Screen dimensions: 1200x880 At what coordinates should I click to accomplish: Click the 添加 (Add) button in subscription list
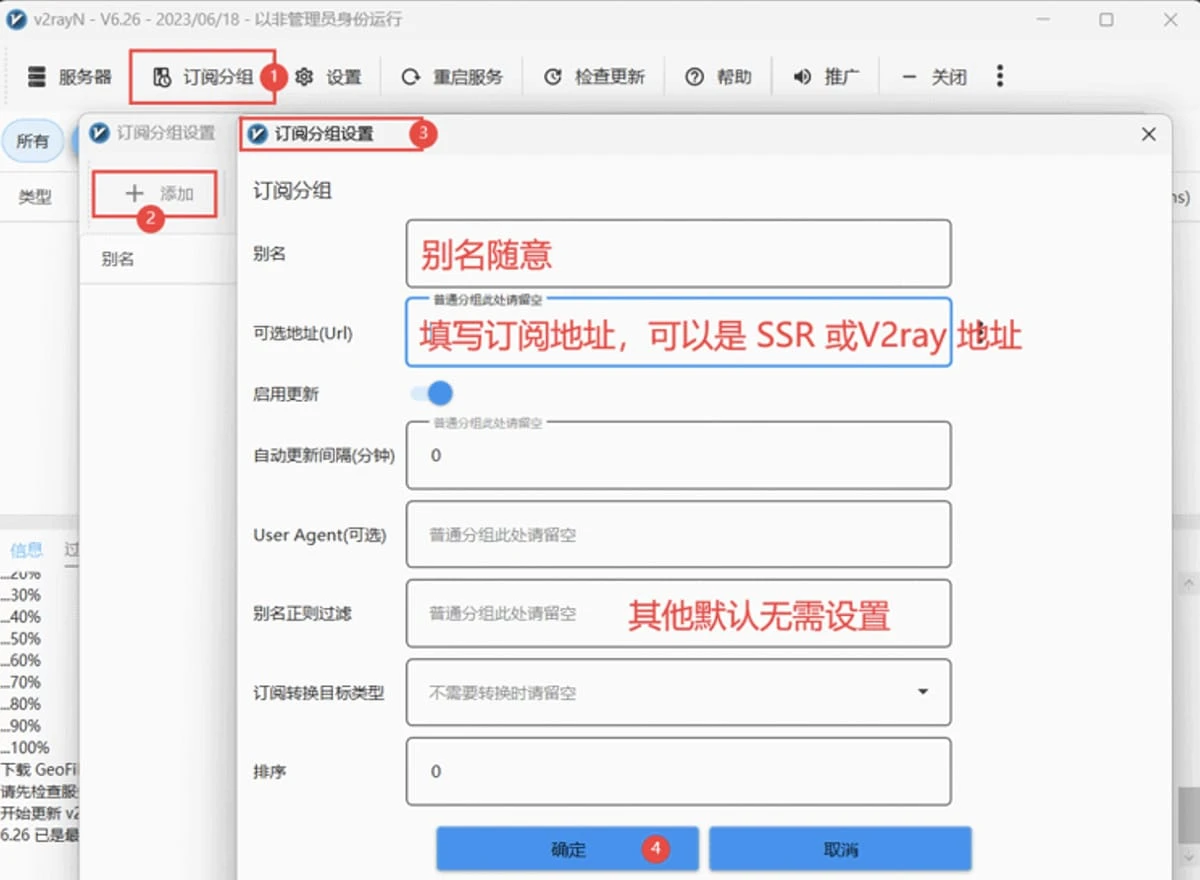tap(156, 194)
